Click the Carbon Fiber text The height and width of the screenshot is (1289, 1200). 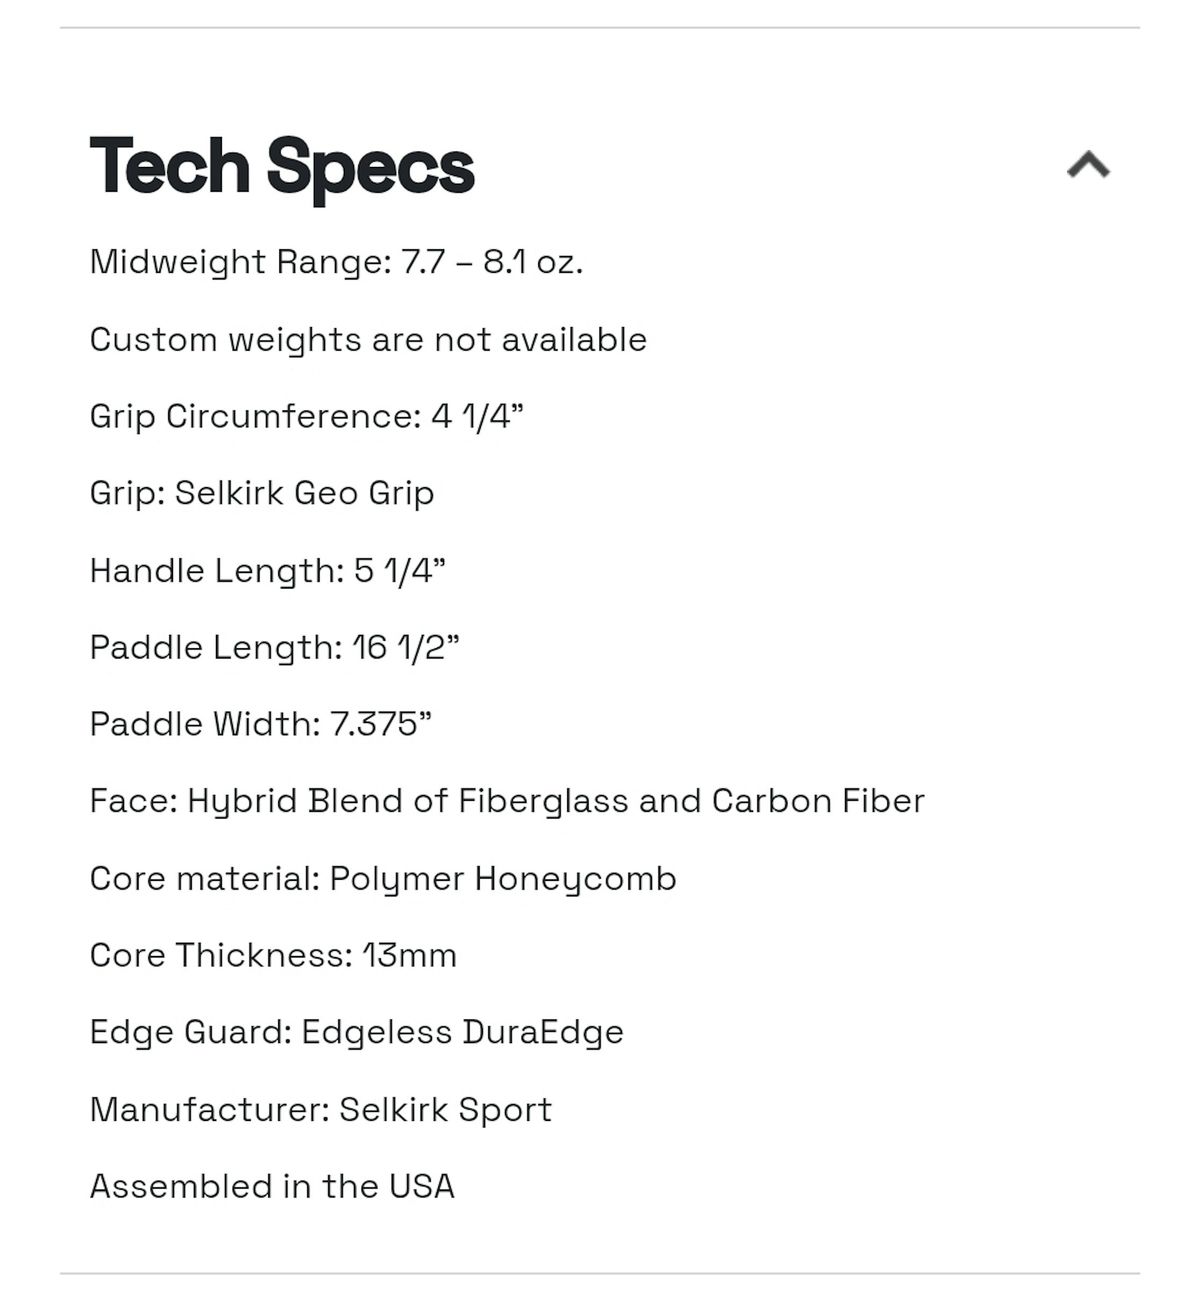818,801
